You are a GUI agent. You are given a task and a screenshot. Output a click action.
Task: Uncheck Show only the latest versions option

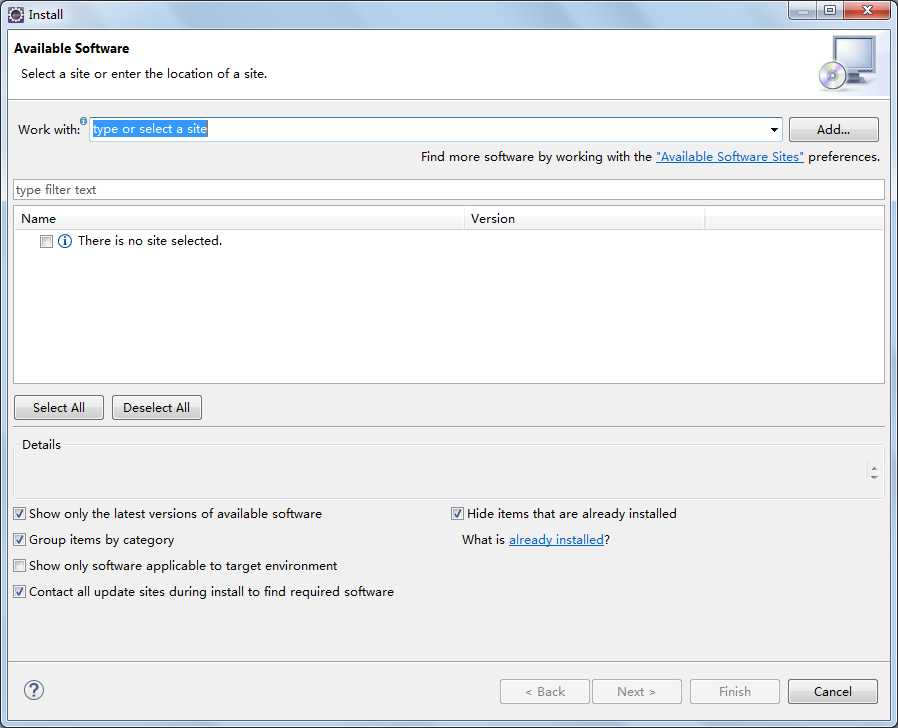(19, 514)
